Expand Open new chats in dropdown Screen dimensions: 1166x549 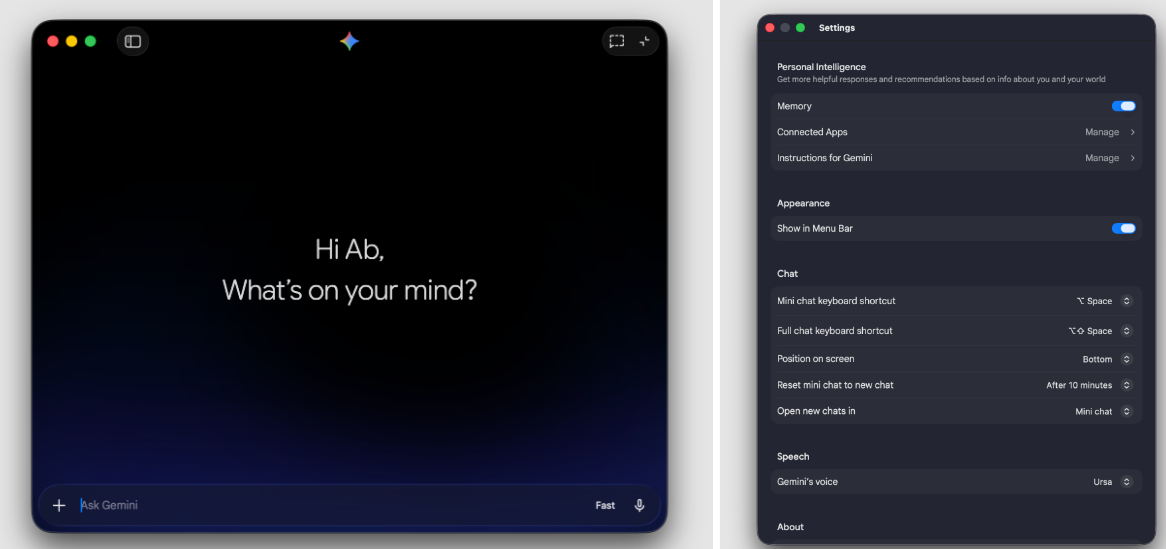tap(1126, 411)
